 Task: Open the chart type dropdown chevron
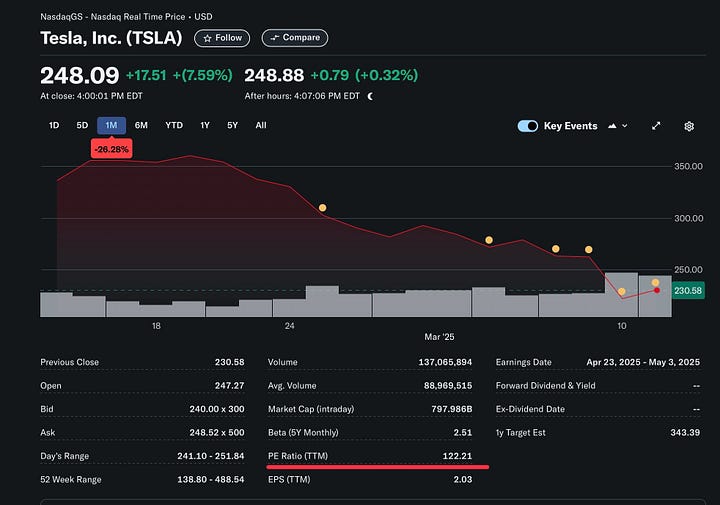624,126
